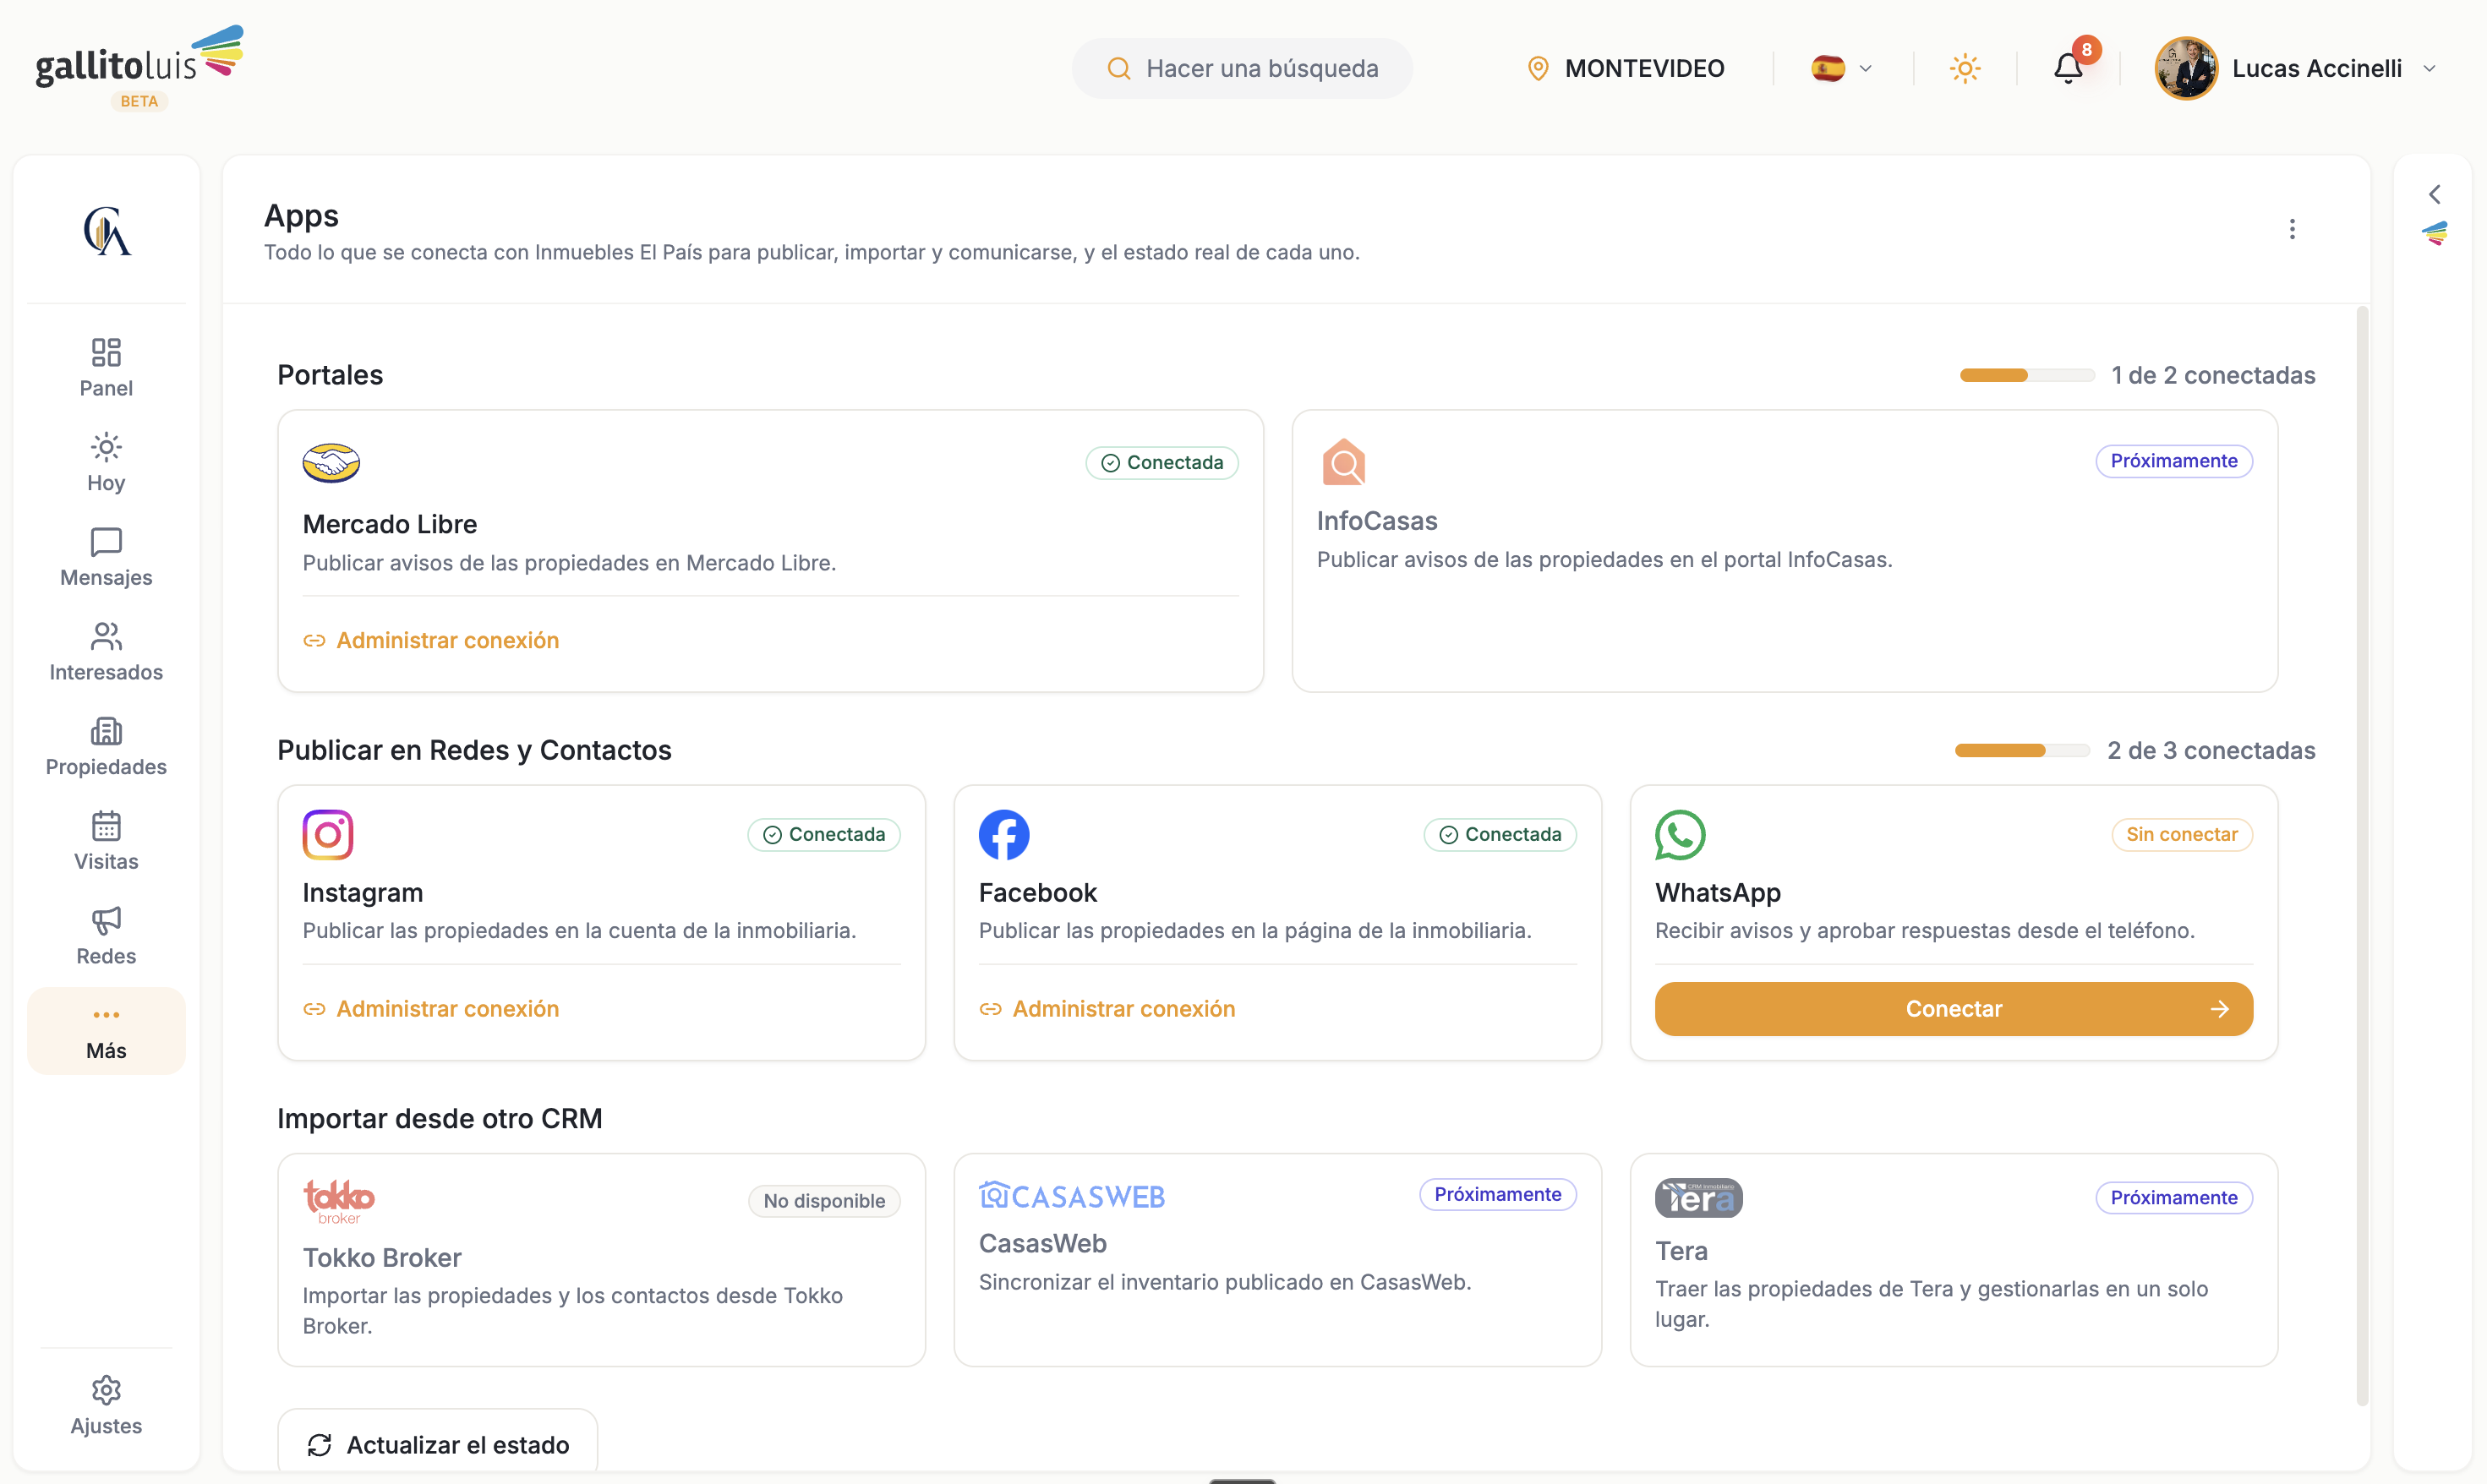Click the Montevideo location pin
Screen dimensions: 2487x1484
pos(1538,68)
